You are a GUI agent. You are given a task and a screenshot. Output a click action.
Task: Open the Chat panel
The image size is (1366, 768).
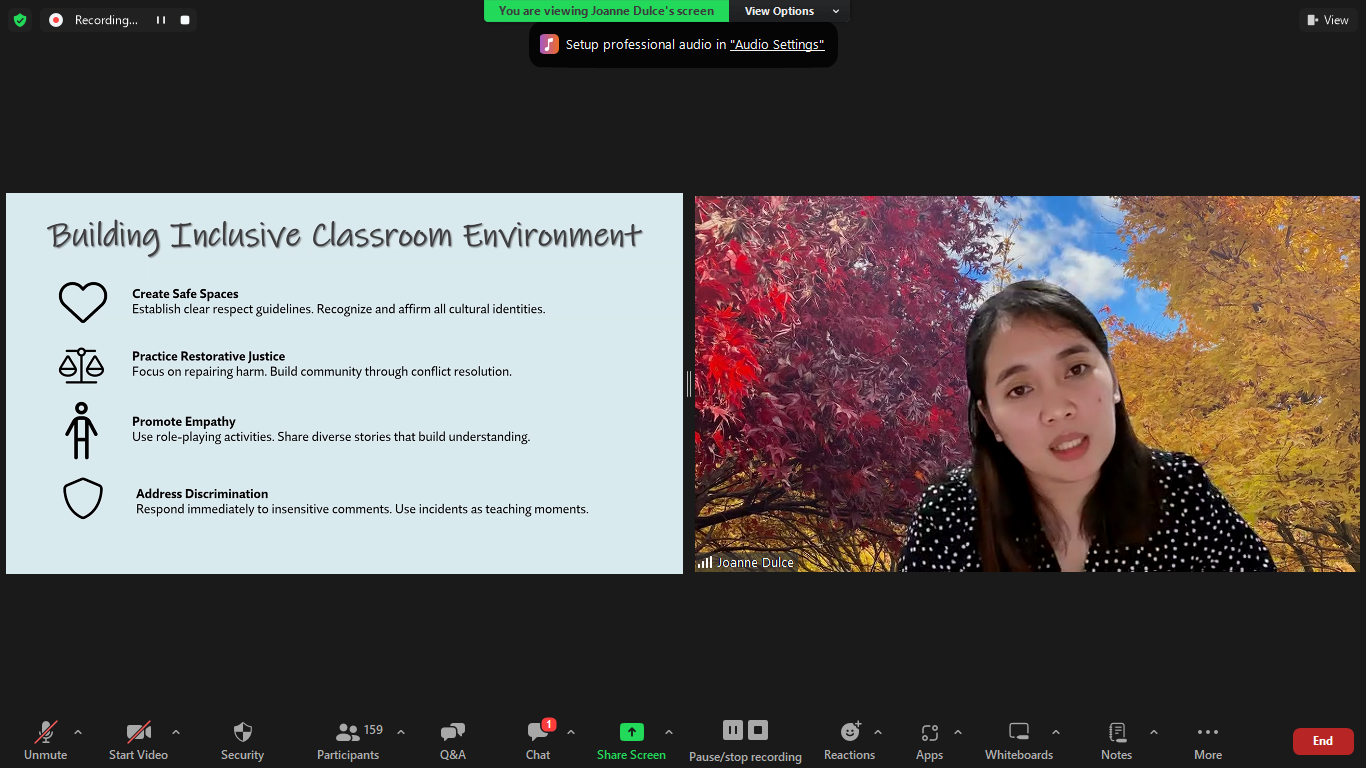tap(538, 732)
